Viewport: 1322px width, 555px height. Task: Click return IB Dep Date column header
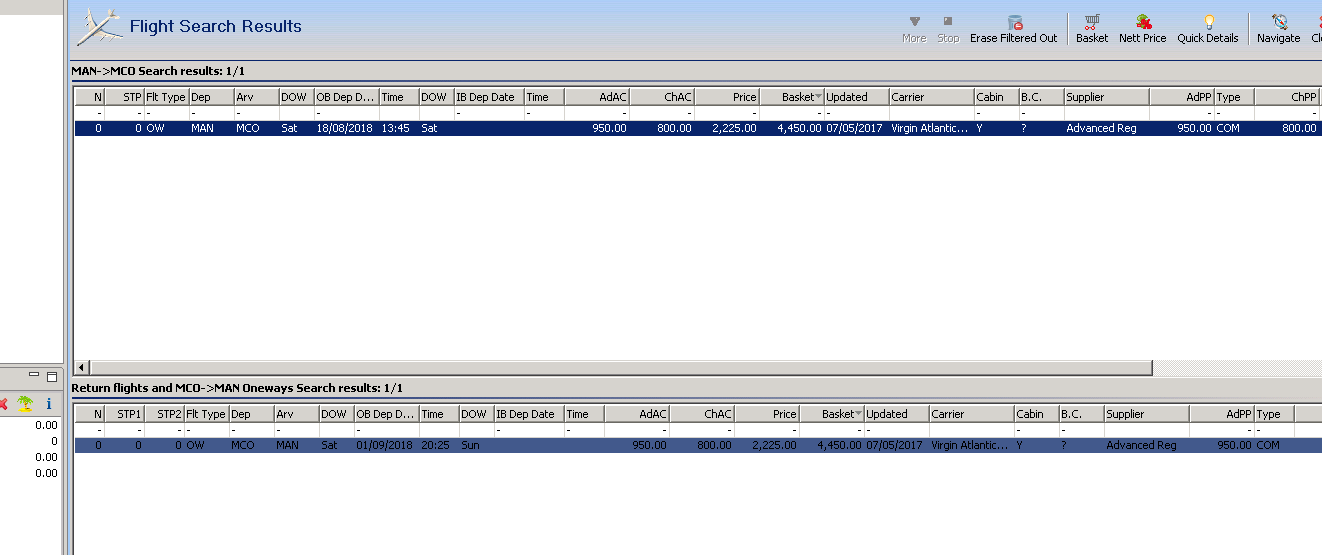click(x=528, y=414)
